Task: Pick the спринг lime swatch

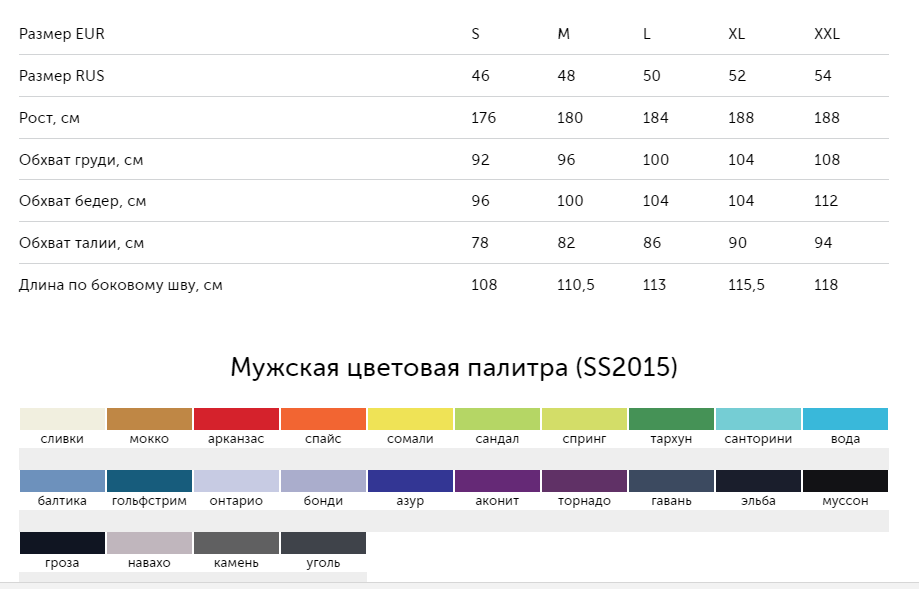Action: (584, 419)
